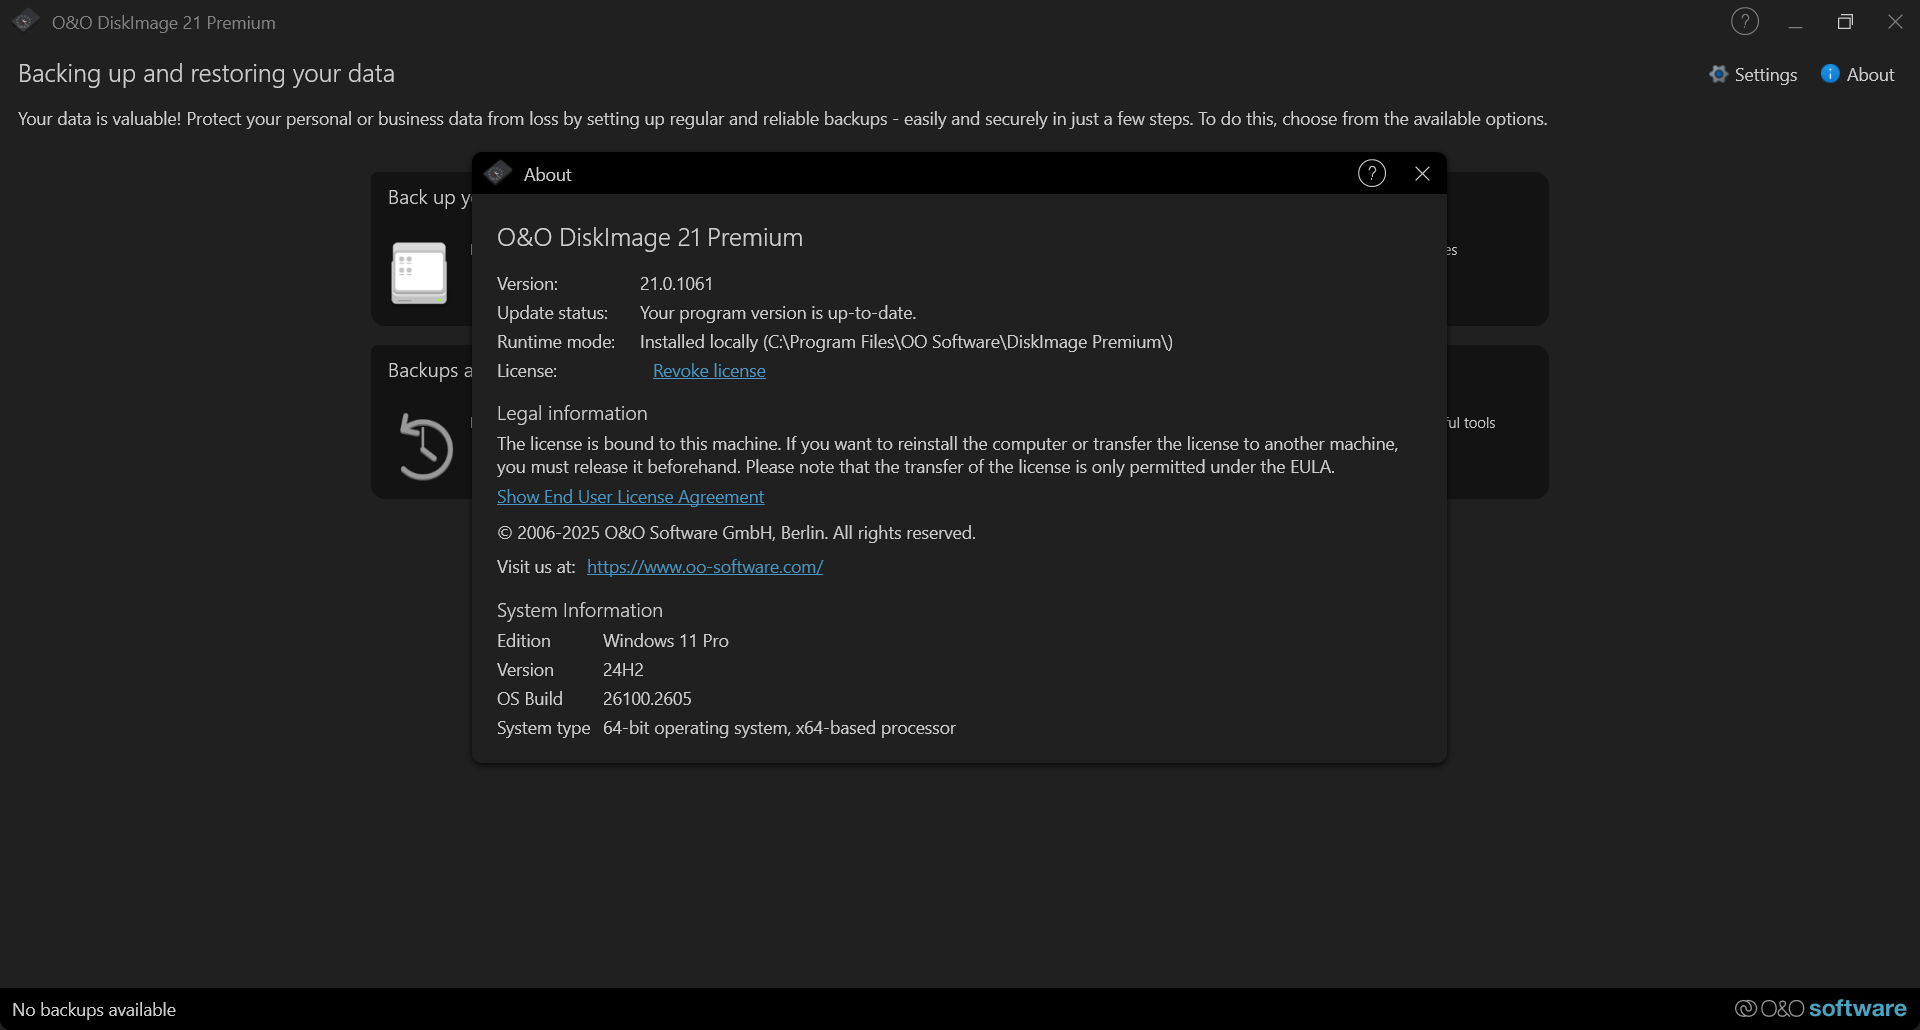
Task: Open Show End User License Agreement link
Action: 630,497
